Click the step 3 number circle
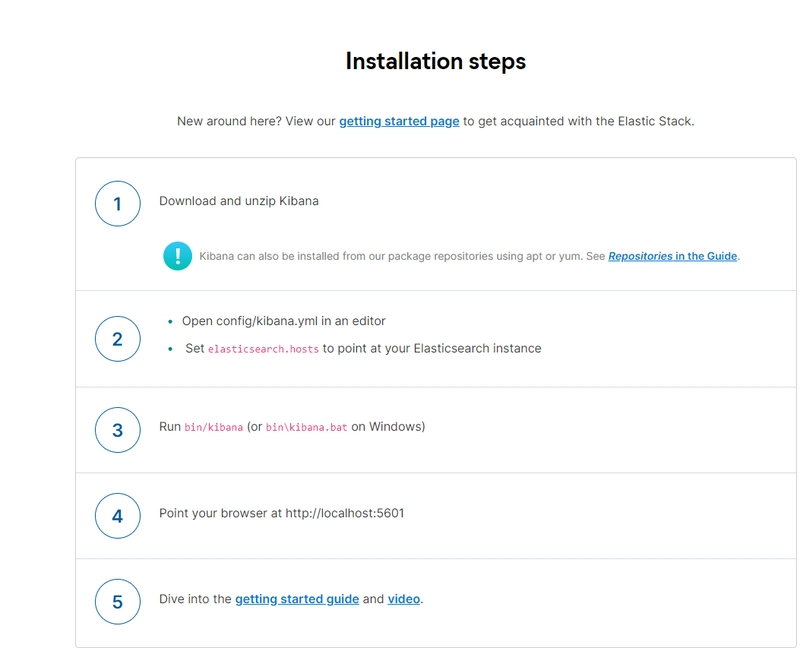The width and height of the screenshot is (800, 648). pos(117,430)
